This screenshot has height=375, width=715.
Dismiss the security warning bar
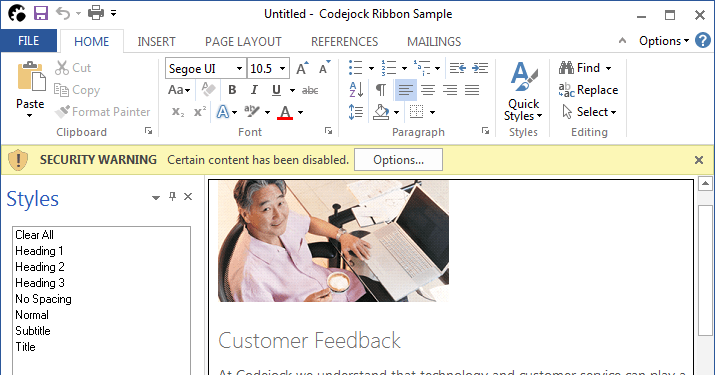pos(699,160)
